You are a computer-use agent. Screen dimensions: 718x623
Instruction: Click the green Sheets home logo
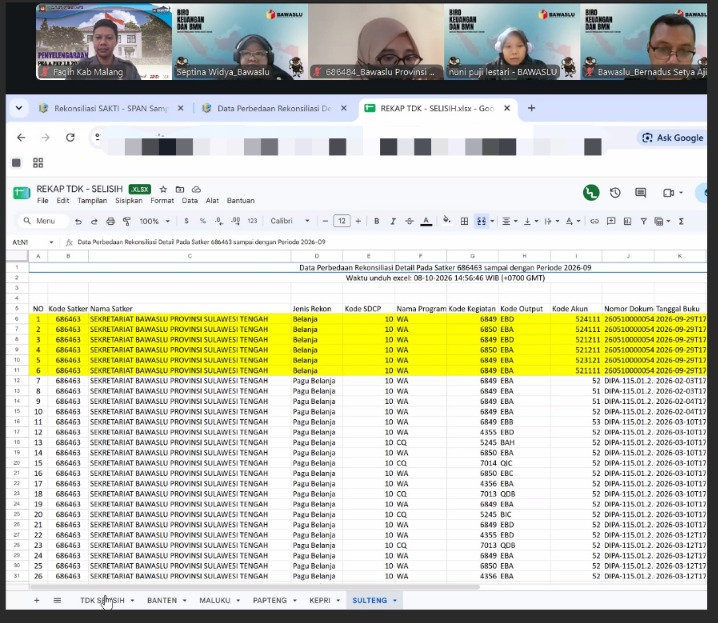(22, 194)
